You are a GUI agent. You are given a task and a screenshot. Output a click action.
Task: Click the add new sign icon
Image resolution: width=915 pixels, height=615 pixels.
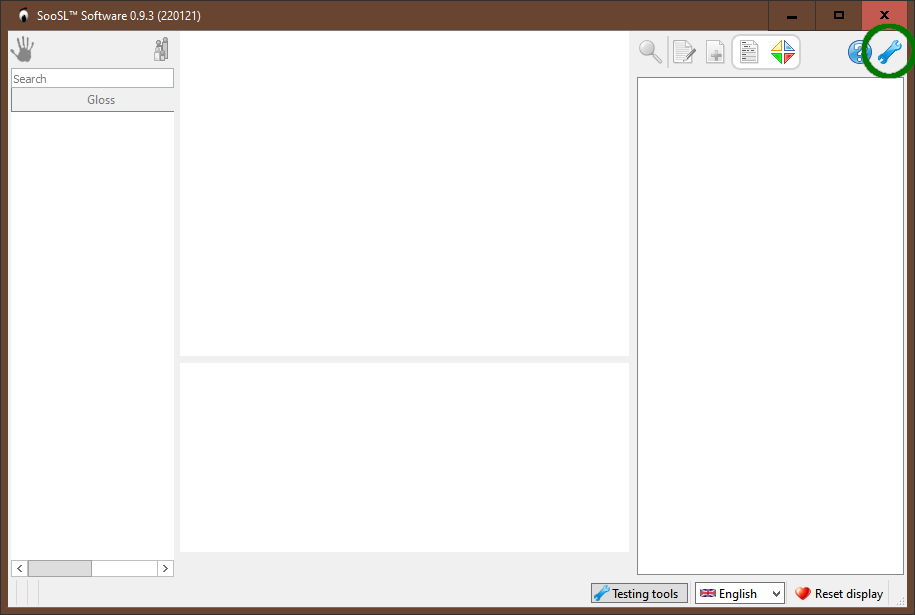(x=715, y=52)
